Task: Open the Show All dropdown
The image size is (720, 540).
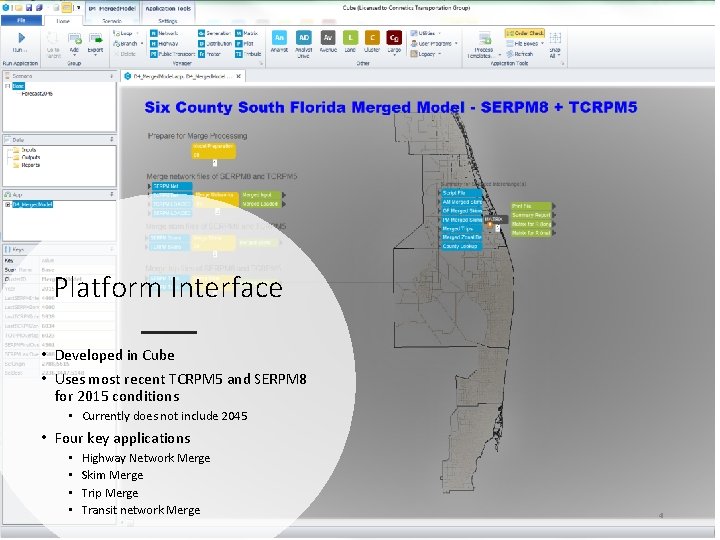Action: (x=555, y=44)
